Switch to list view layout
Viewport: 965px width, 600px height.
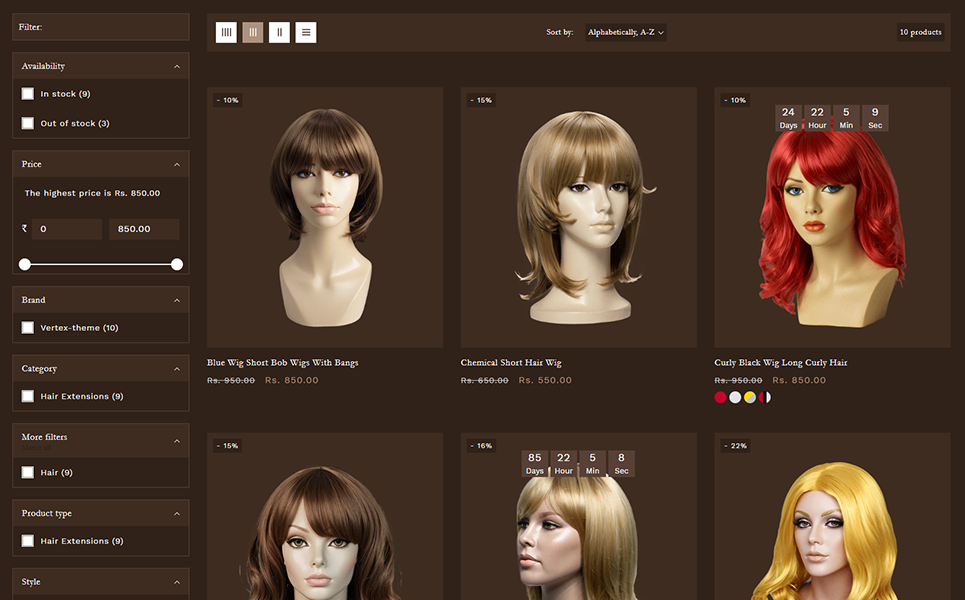click(307, 33)
